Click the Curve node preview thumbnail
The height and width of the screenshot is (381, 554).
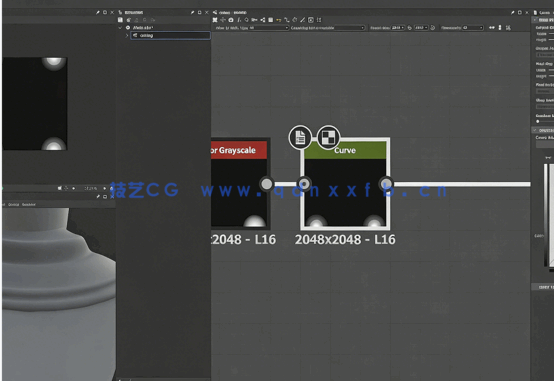(345, 192)
